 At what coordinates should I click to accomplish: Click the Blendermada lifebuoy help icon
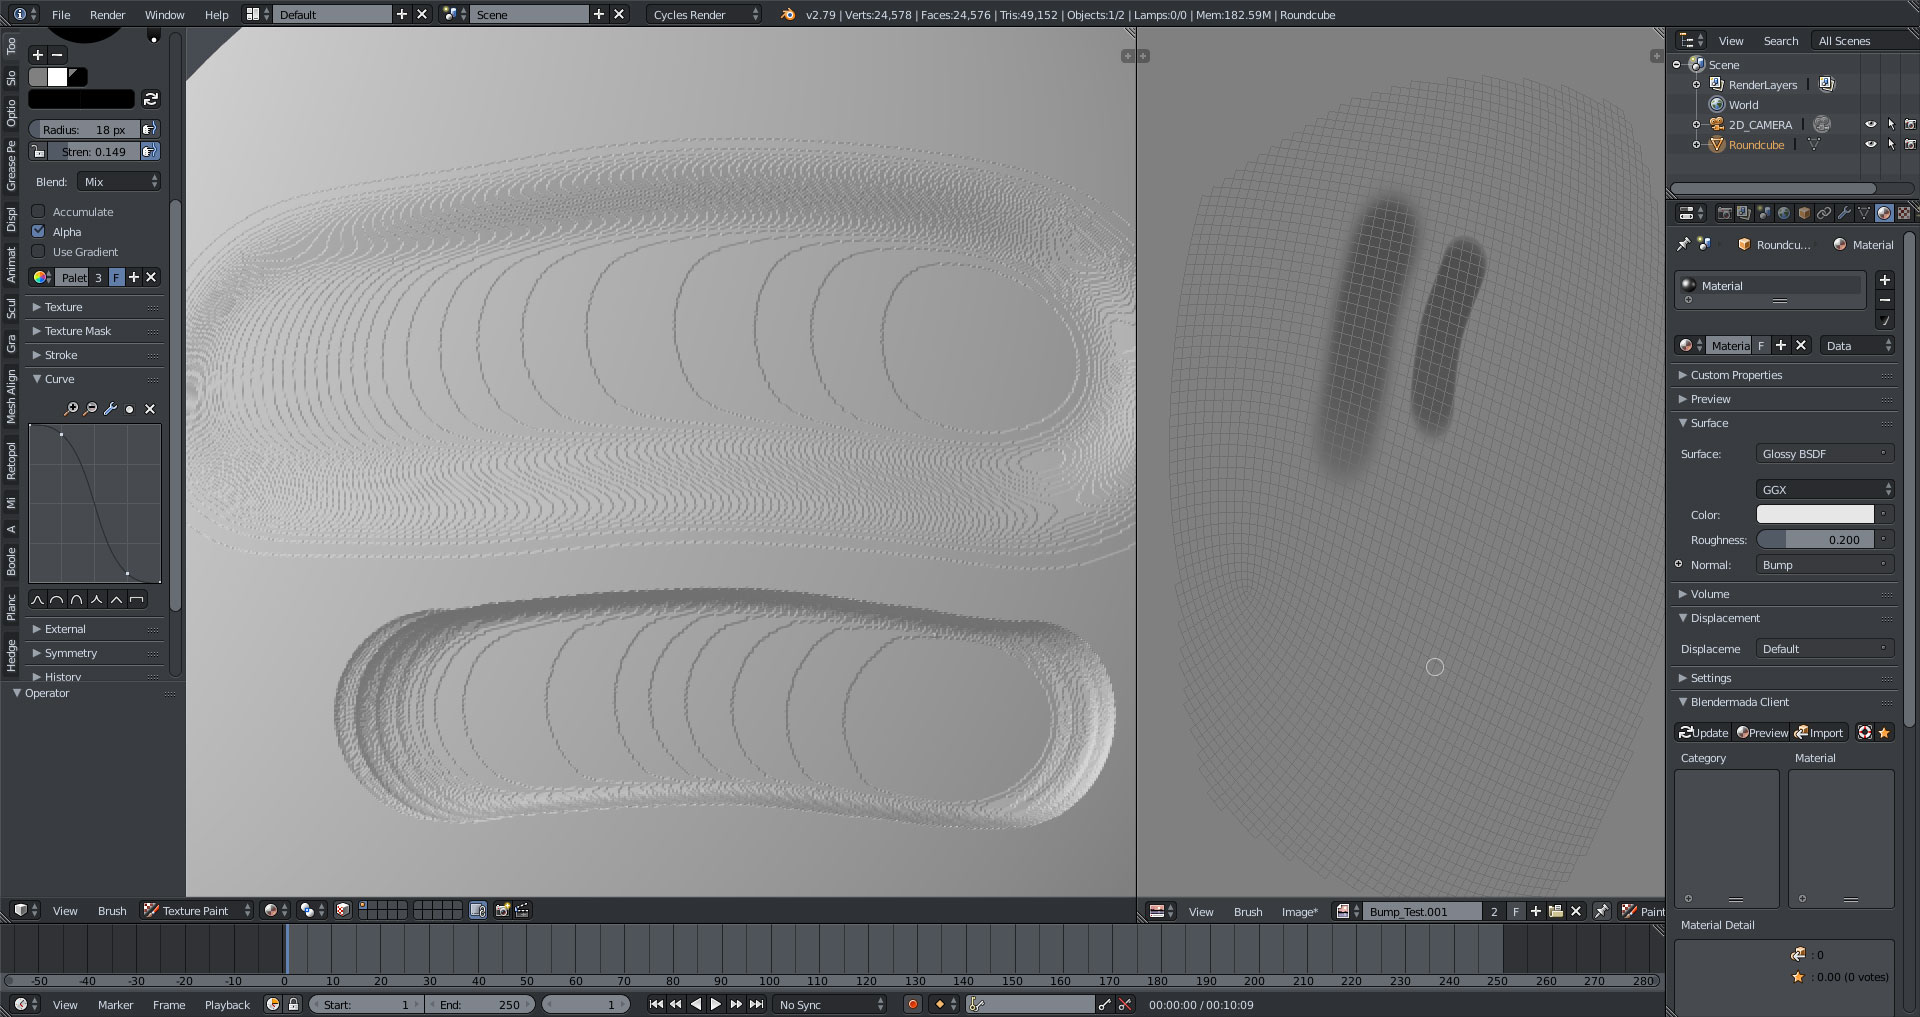[1865, 733]
